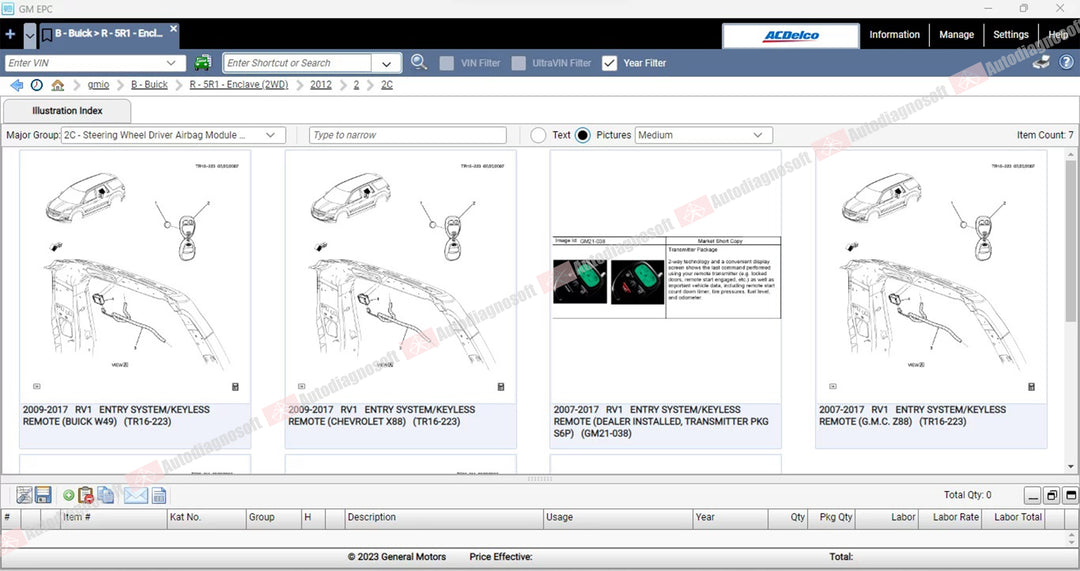Click the green add item icon
Image resolution: width=1080 pixels, height=571 pixels.
(x=68, y=495)
